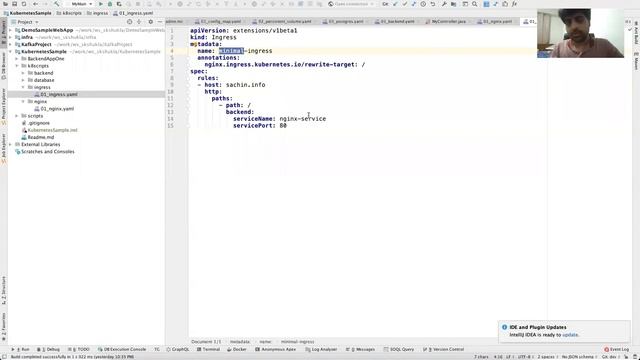640x360 pixels.
Task: Expand the database folder
Action: pos(23,80)
